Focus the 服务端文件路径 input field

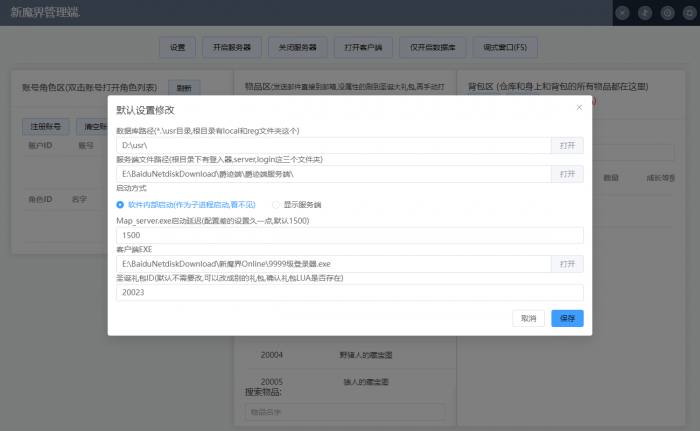(x=333, y=174)
